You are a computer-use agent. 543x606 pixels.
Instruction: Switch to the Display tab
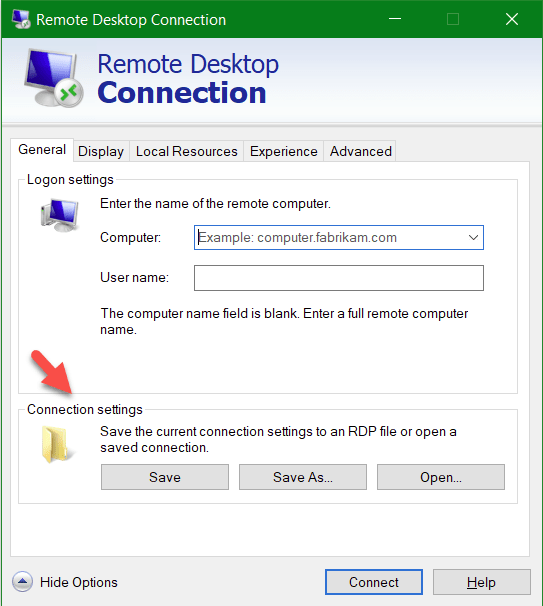coord(101,152)
